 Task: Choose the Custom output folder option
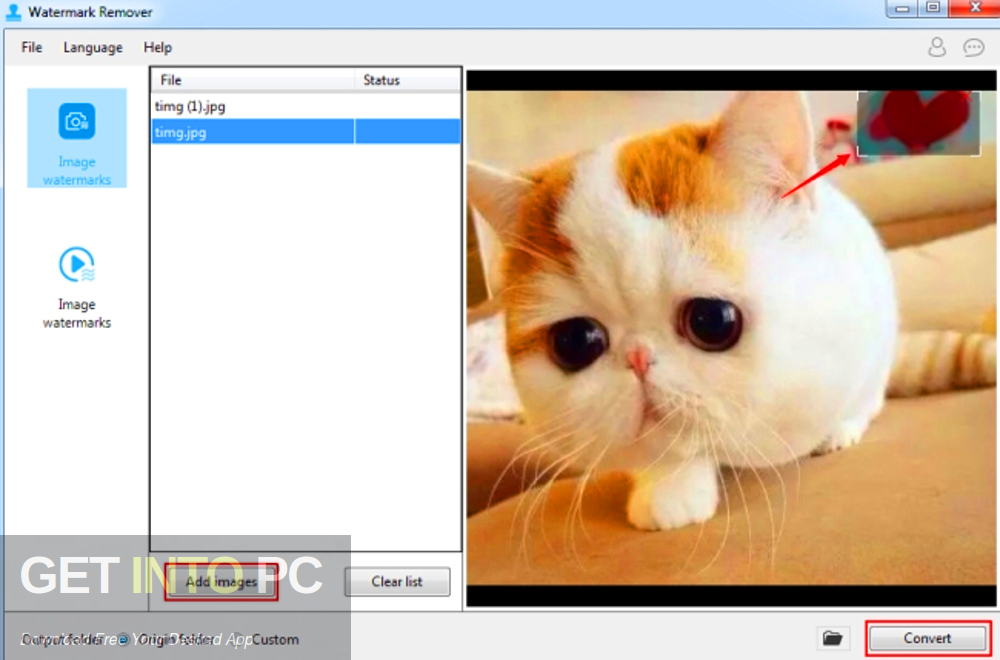tap(268, 639)
